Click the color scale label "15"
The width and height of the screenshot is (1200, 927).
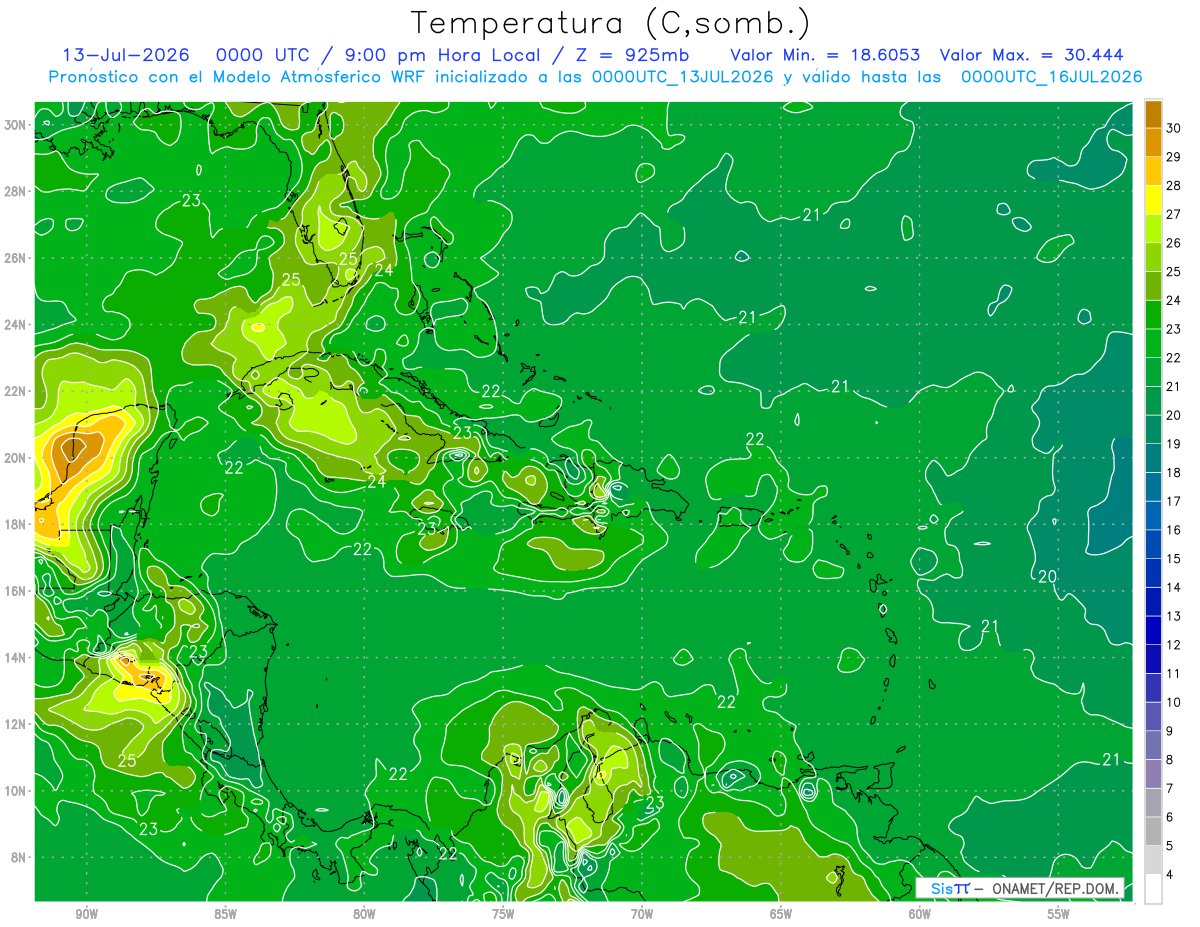pyautogui.click(x=1173, y=559)
